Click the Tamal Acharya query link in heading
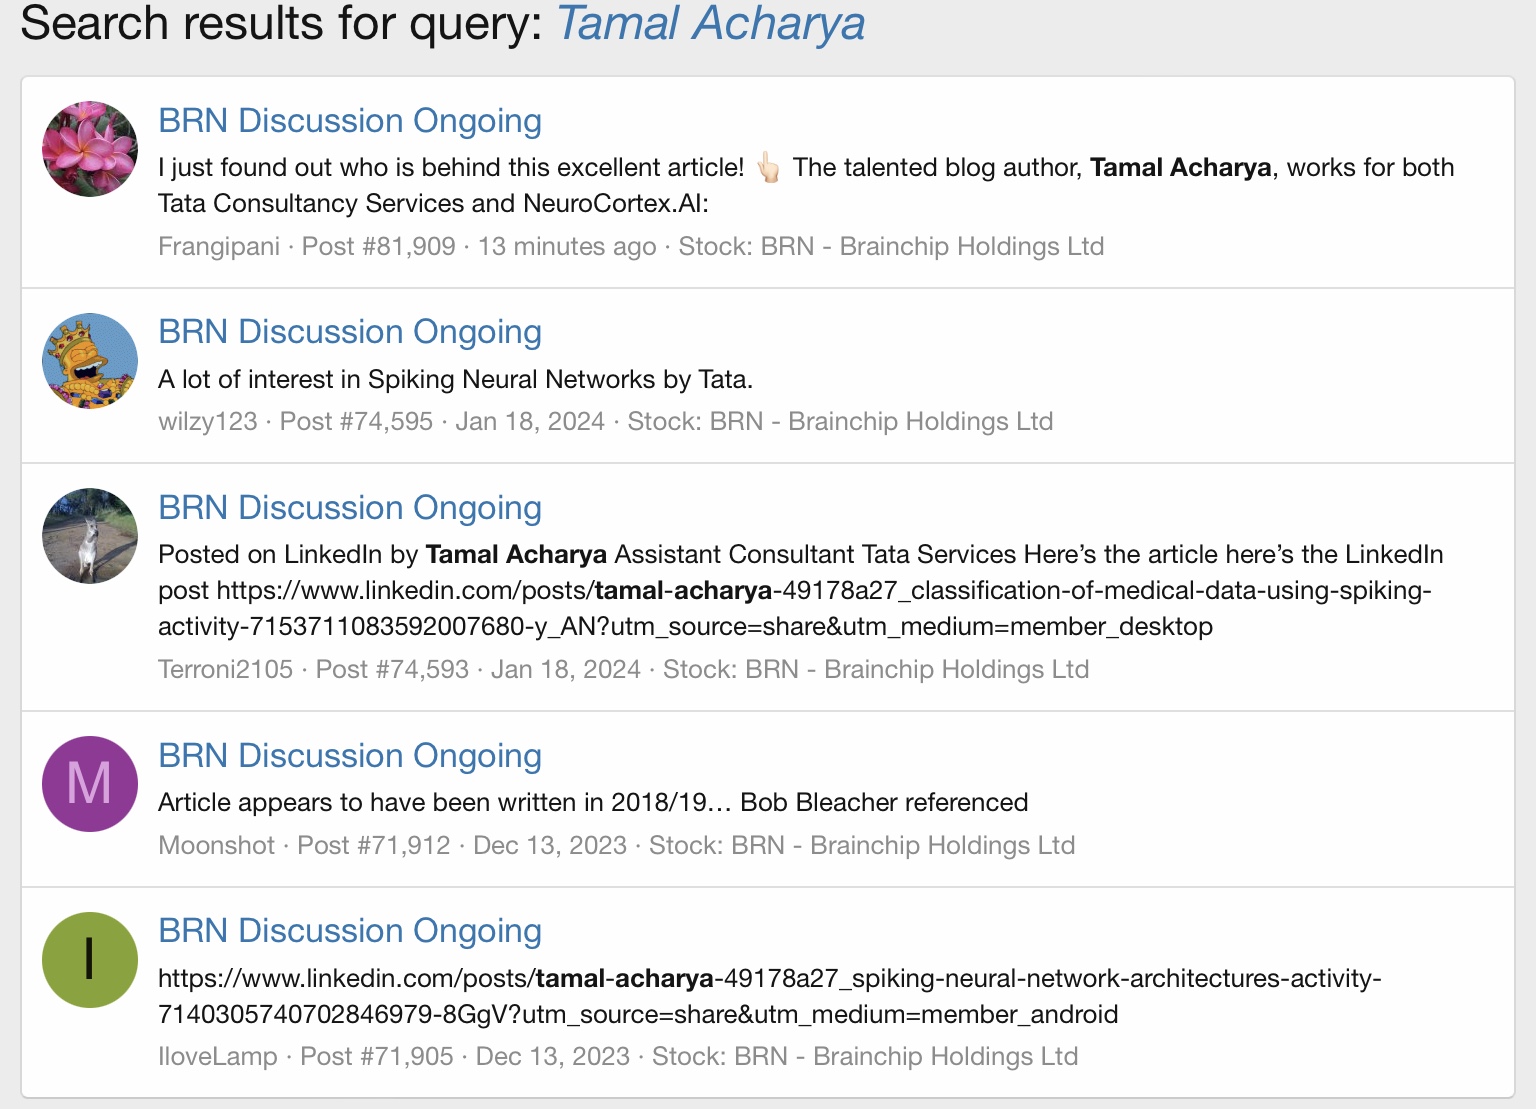 pos(711,24)
